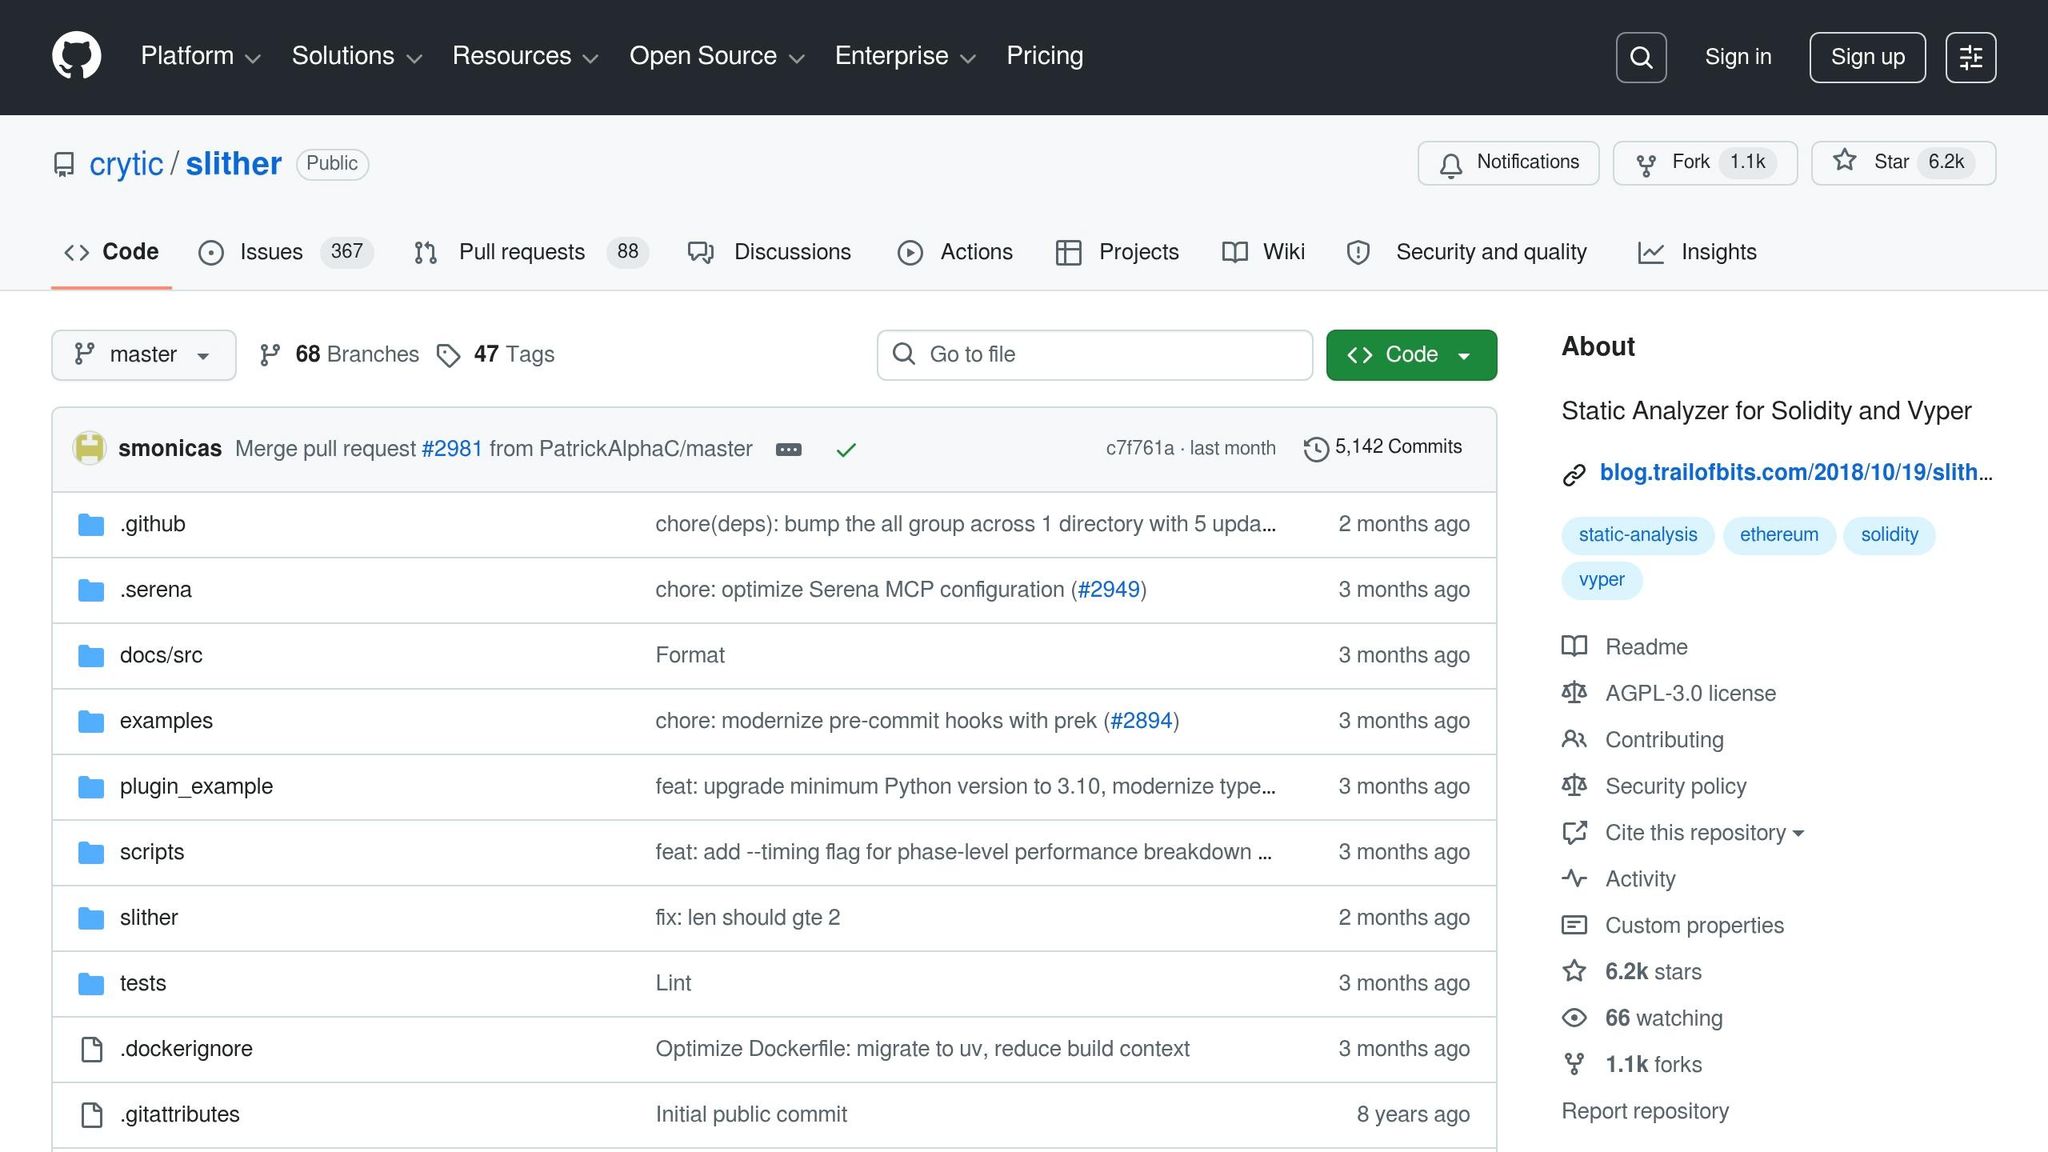This screenshot has height=1152, width=2048.
Task: Click the ellipsis icon to expand commit message
Action: [x=788, y=450]
